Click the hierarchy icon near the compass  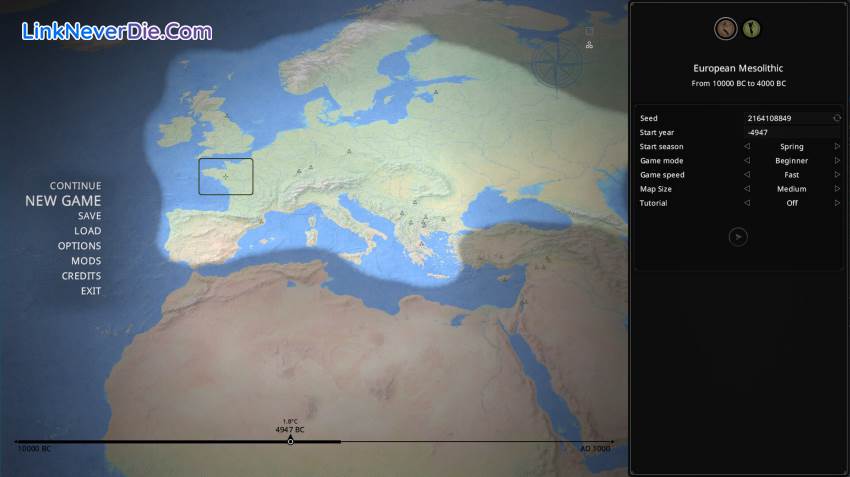(589, 45)
